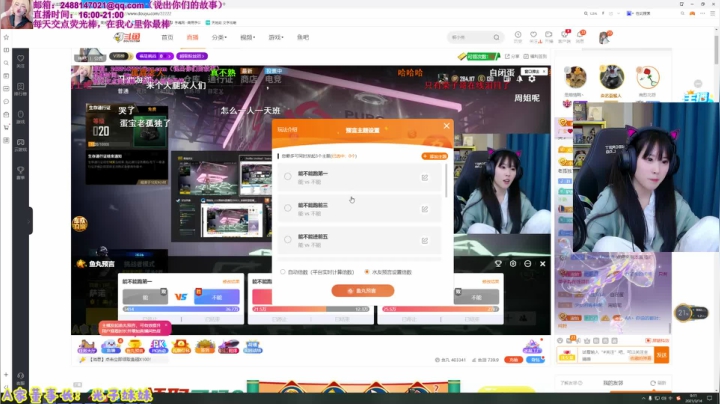Click the orange 鱼丸预言 start button

tap(363, 291)
